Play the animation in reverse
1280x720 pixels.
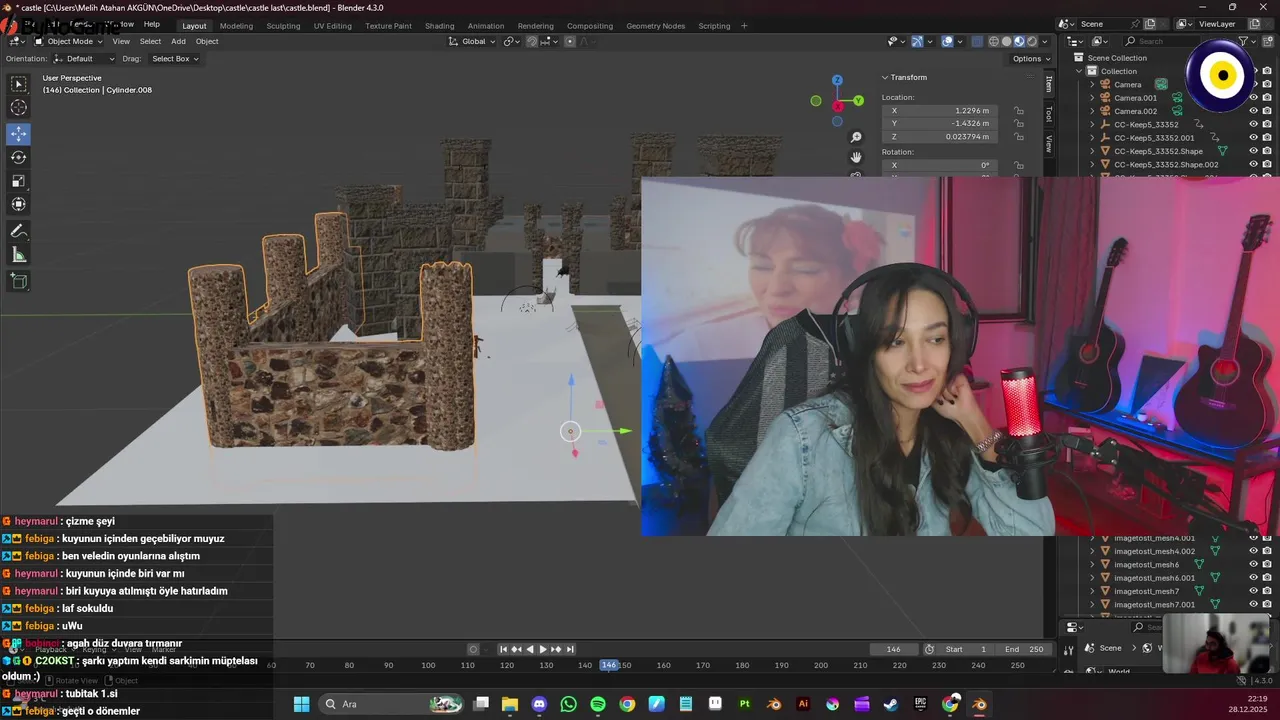529,649
